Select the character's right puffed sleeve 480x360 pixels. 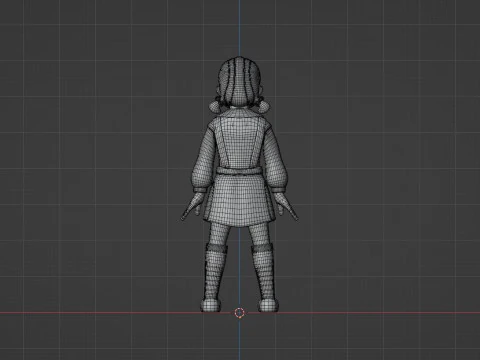tap(276, 157)
